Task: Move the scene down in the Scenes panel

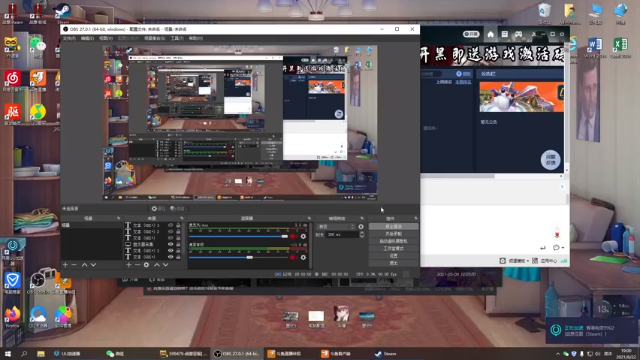Action: (x=93, y=264)
